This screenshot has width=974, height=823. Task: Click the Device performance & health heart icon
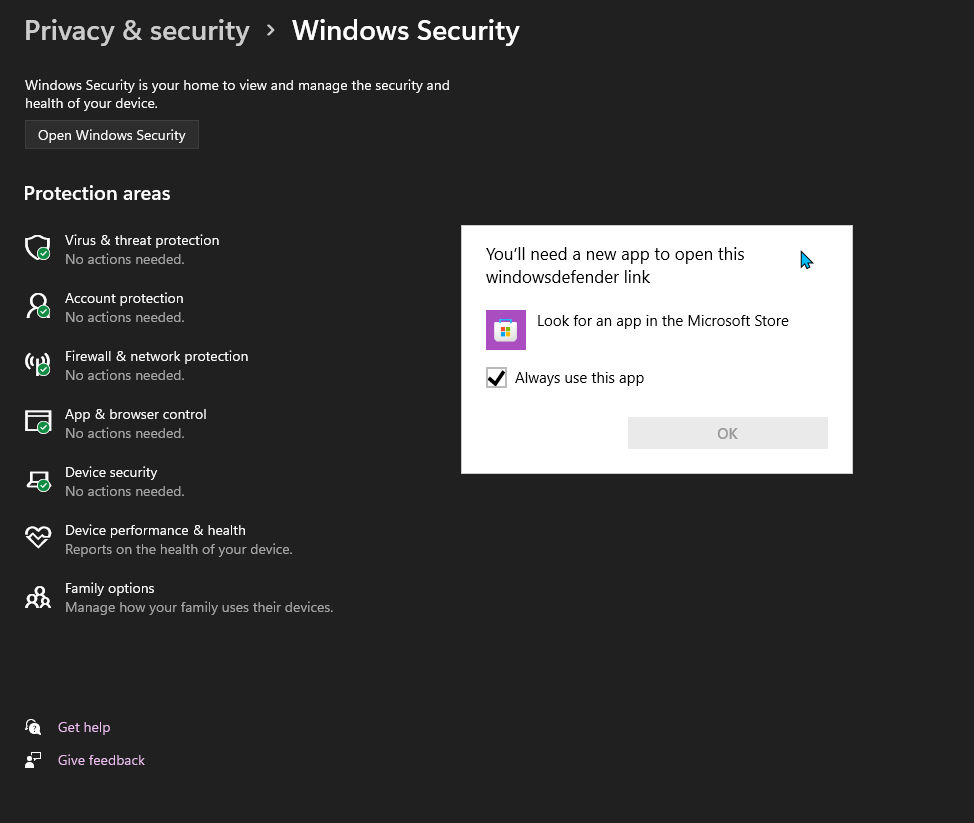(x=37, y=538)
